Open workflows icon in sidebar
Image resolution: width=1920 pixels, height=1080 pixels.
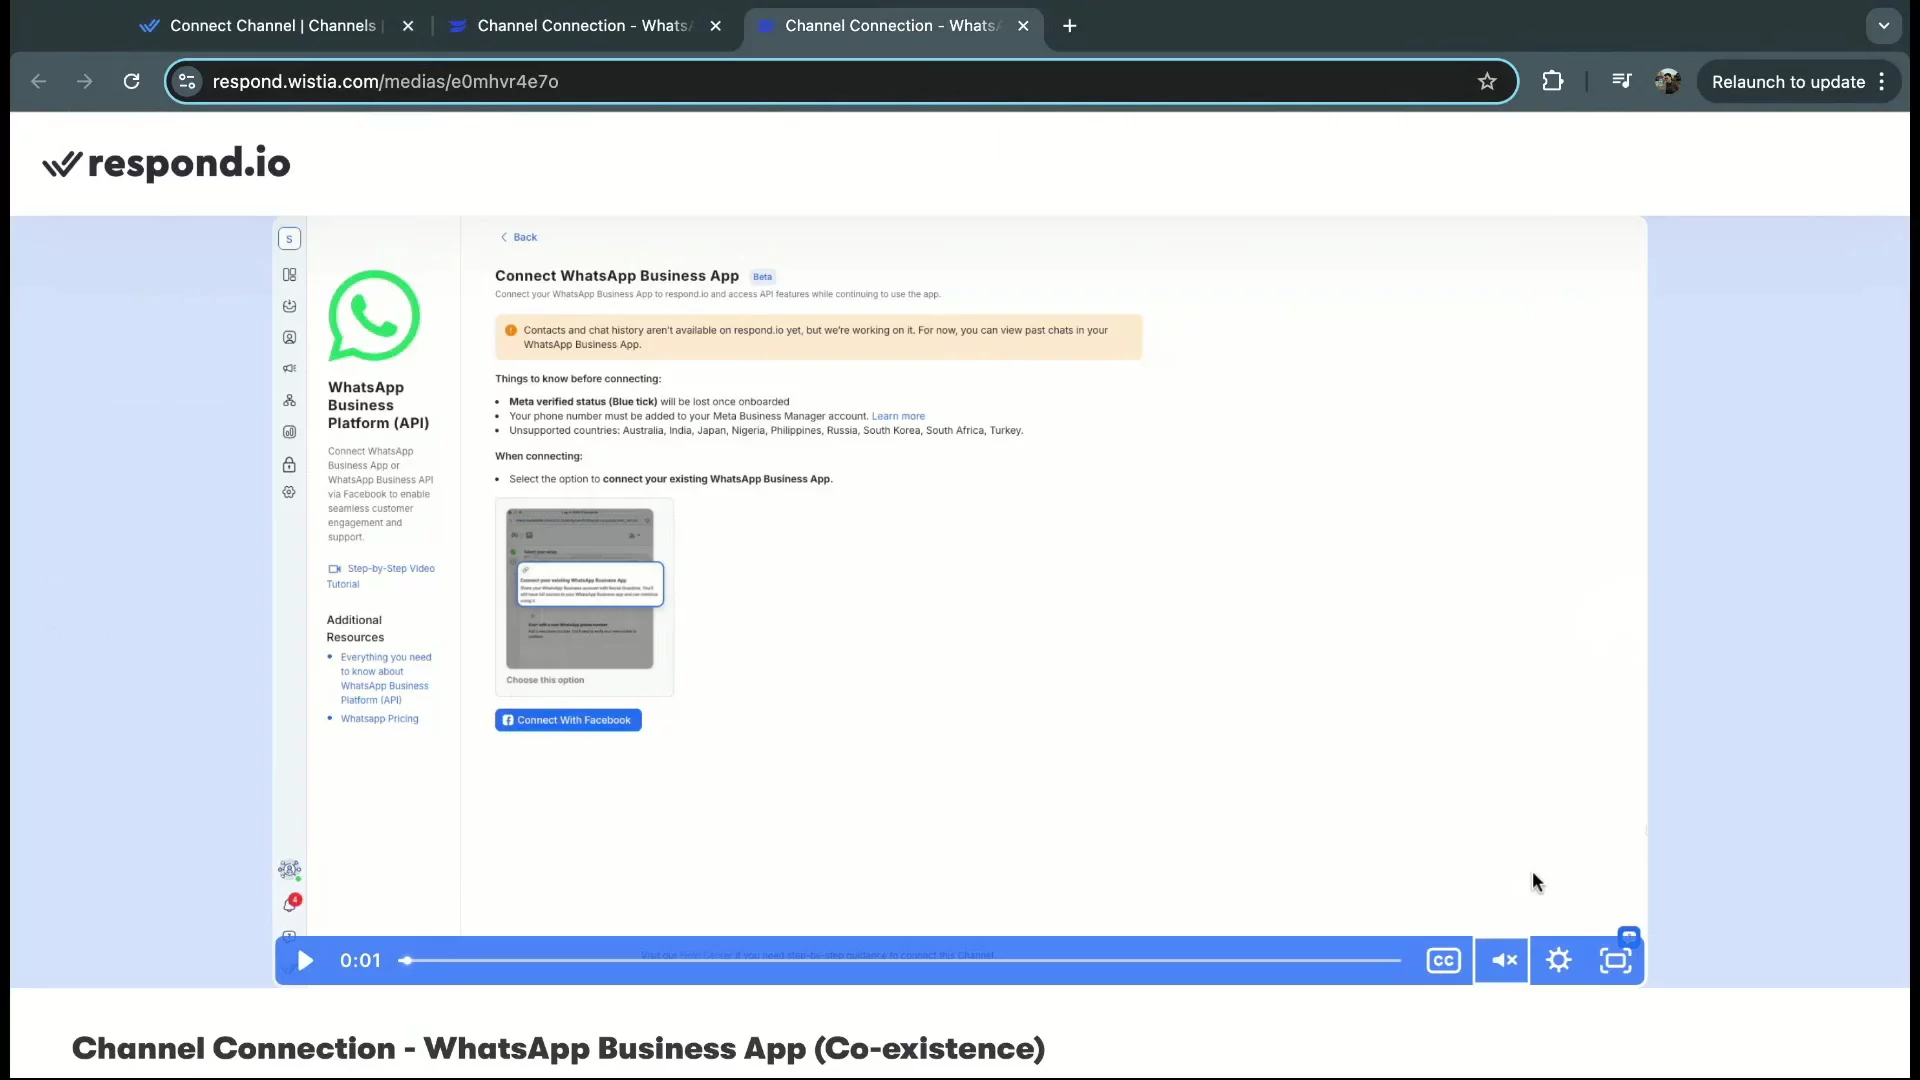click(x=289, y=401)
